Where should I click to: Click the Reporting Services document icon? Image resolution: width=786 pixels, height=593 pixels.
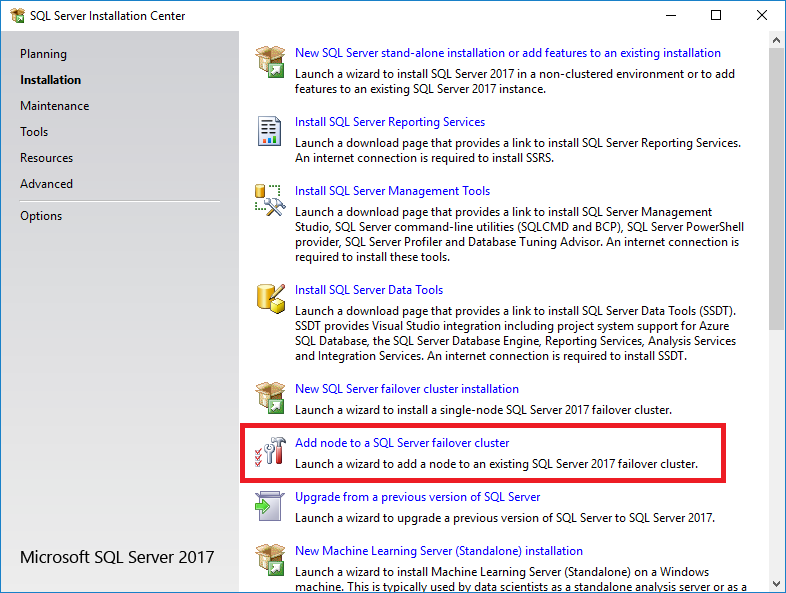click(x=270, y=131)
